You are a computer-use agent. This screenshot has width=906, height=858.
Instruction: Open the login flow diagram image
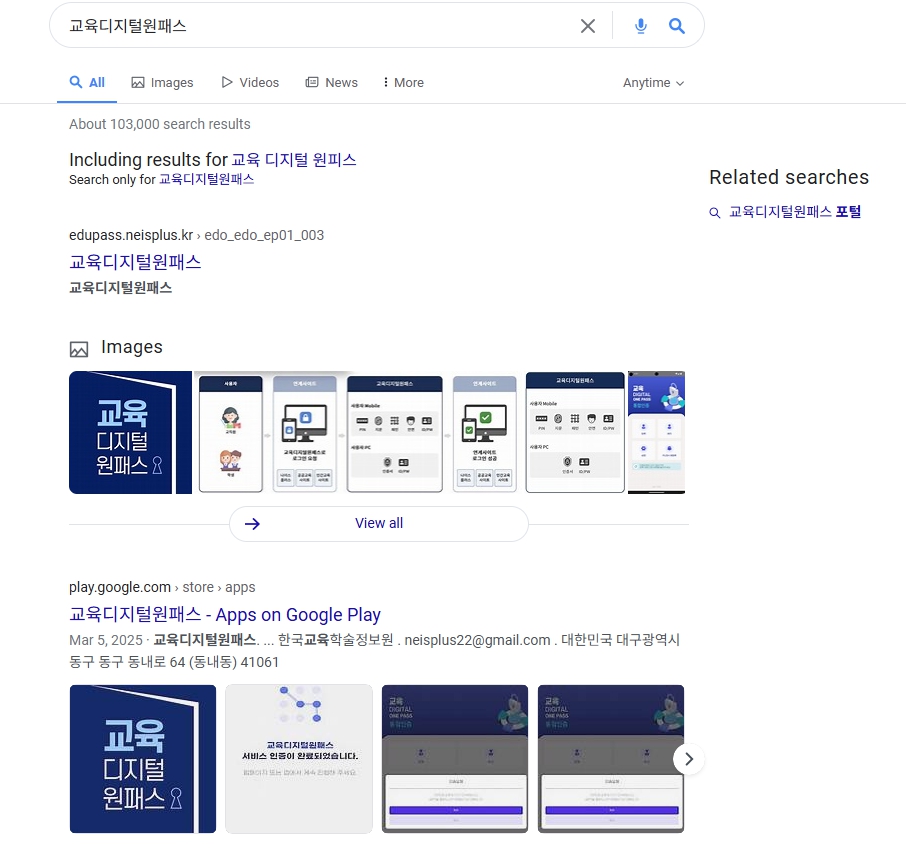tap(358, 433)
